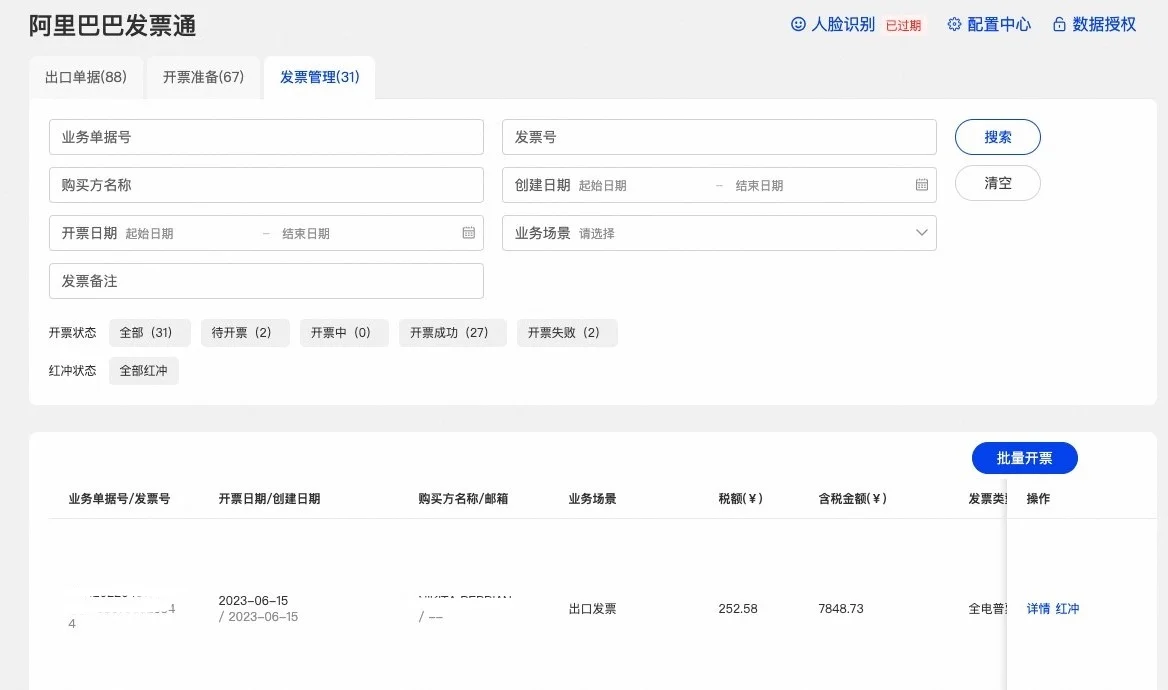This screenshot has width=1168, height=690.
Task: Switch to the 出口单据(88) tab
Action: click(x=86, y=78)
